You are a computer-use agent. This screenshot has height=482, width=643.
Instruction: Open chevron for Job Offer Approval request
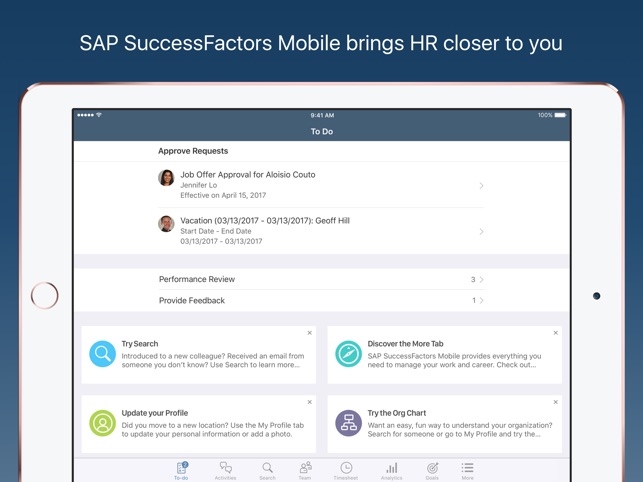tap(481, 186)
